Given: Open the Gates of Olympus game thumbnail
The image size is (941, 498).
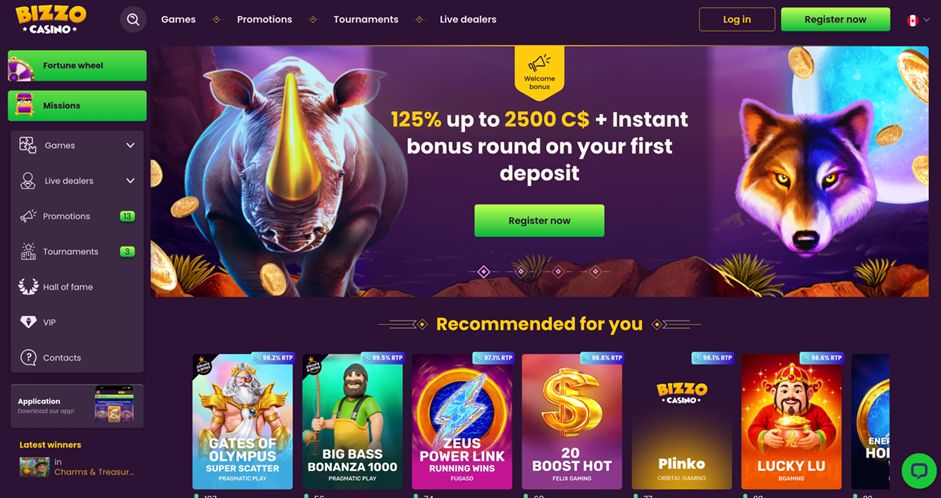Looking at the screenshot, I should (242, 421).
